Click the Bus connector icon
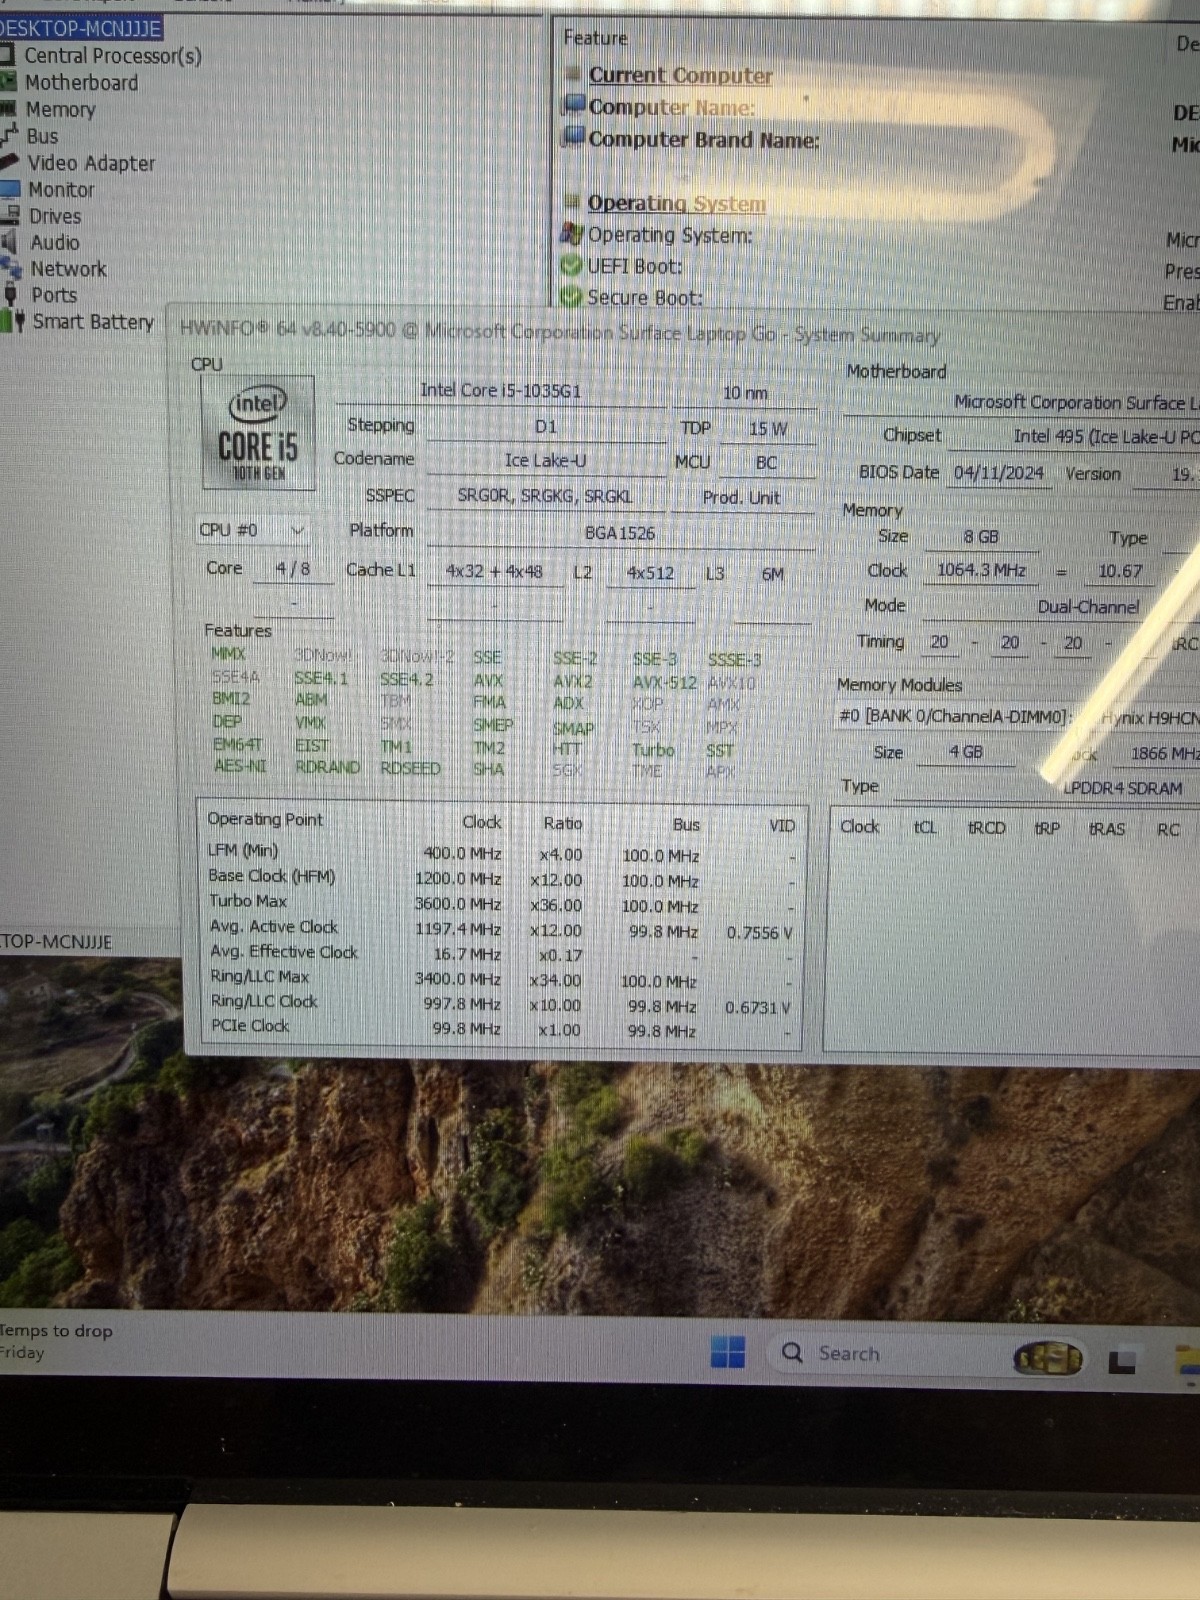1200x1600 pixels. (10, 135)
